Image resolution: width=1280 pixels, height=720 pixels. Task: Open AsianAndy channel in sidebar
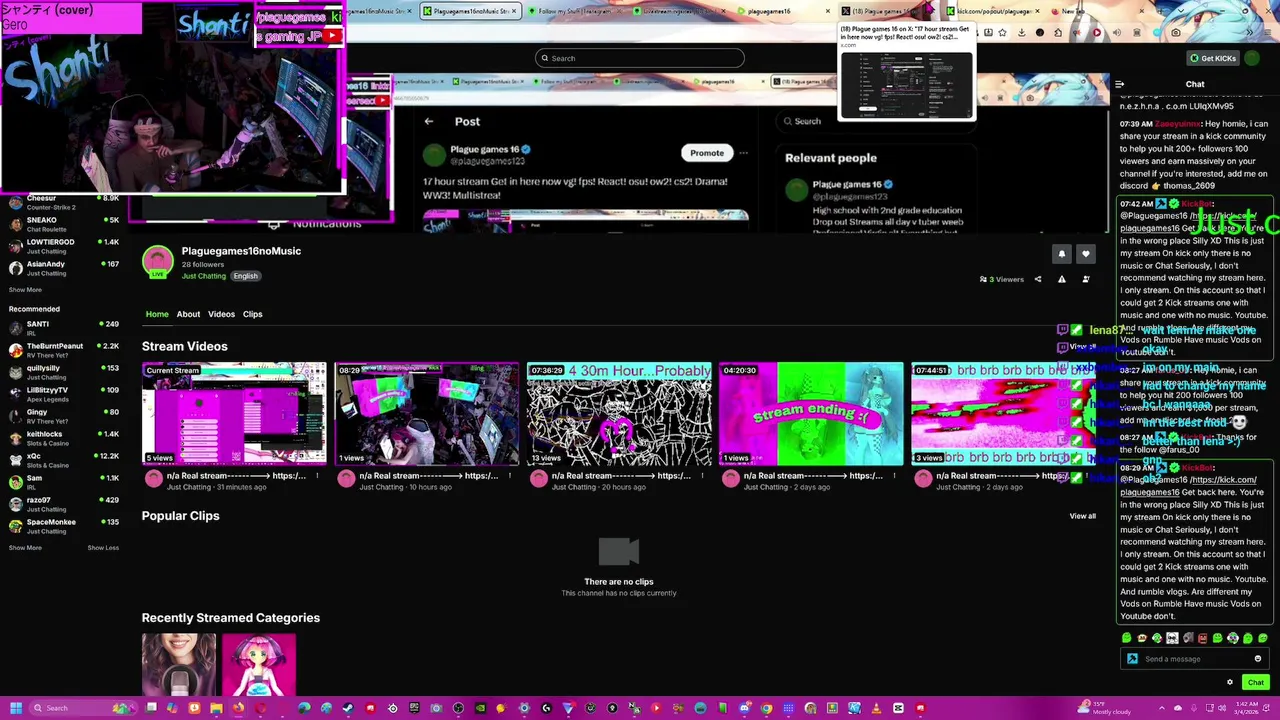click(x=62, y=268)
